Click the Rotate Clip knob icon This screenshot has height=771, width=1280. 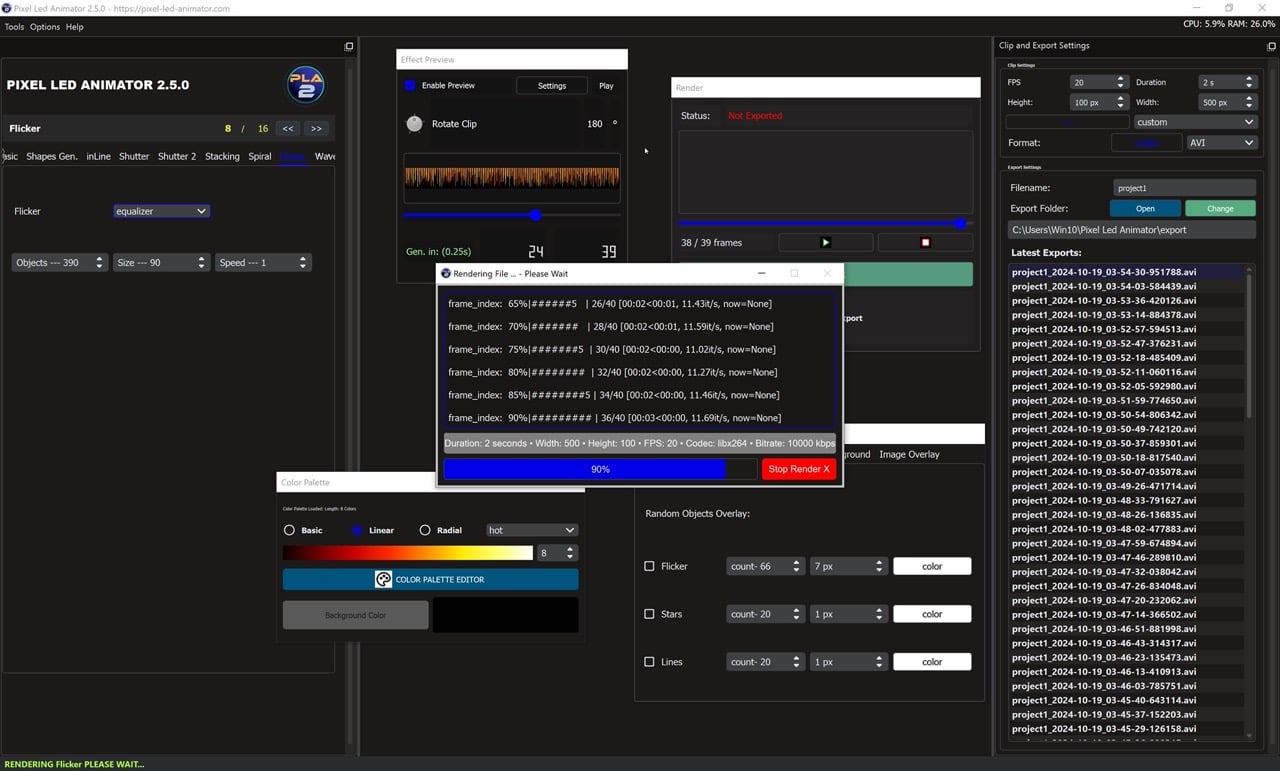(414, 123)
